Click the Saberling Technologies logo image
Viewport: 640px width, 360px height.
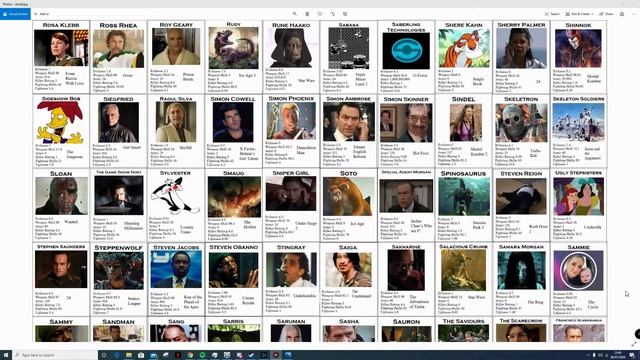[x=406, y=51]
